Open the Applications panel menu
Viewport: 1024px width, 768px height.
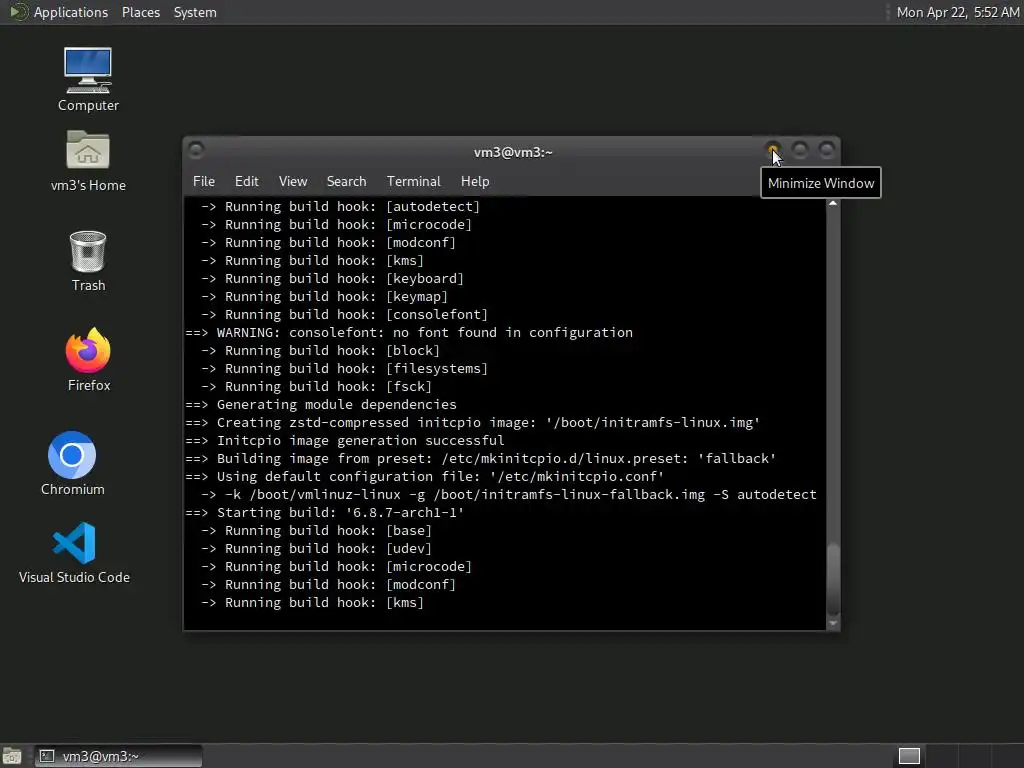point(59,12)
